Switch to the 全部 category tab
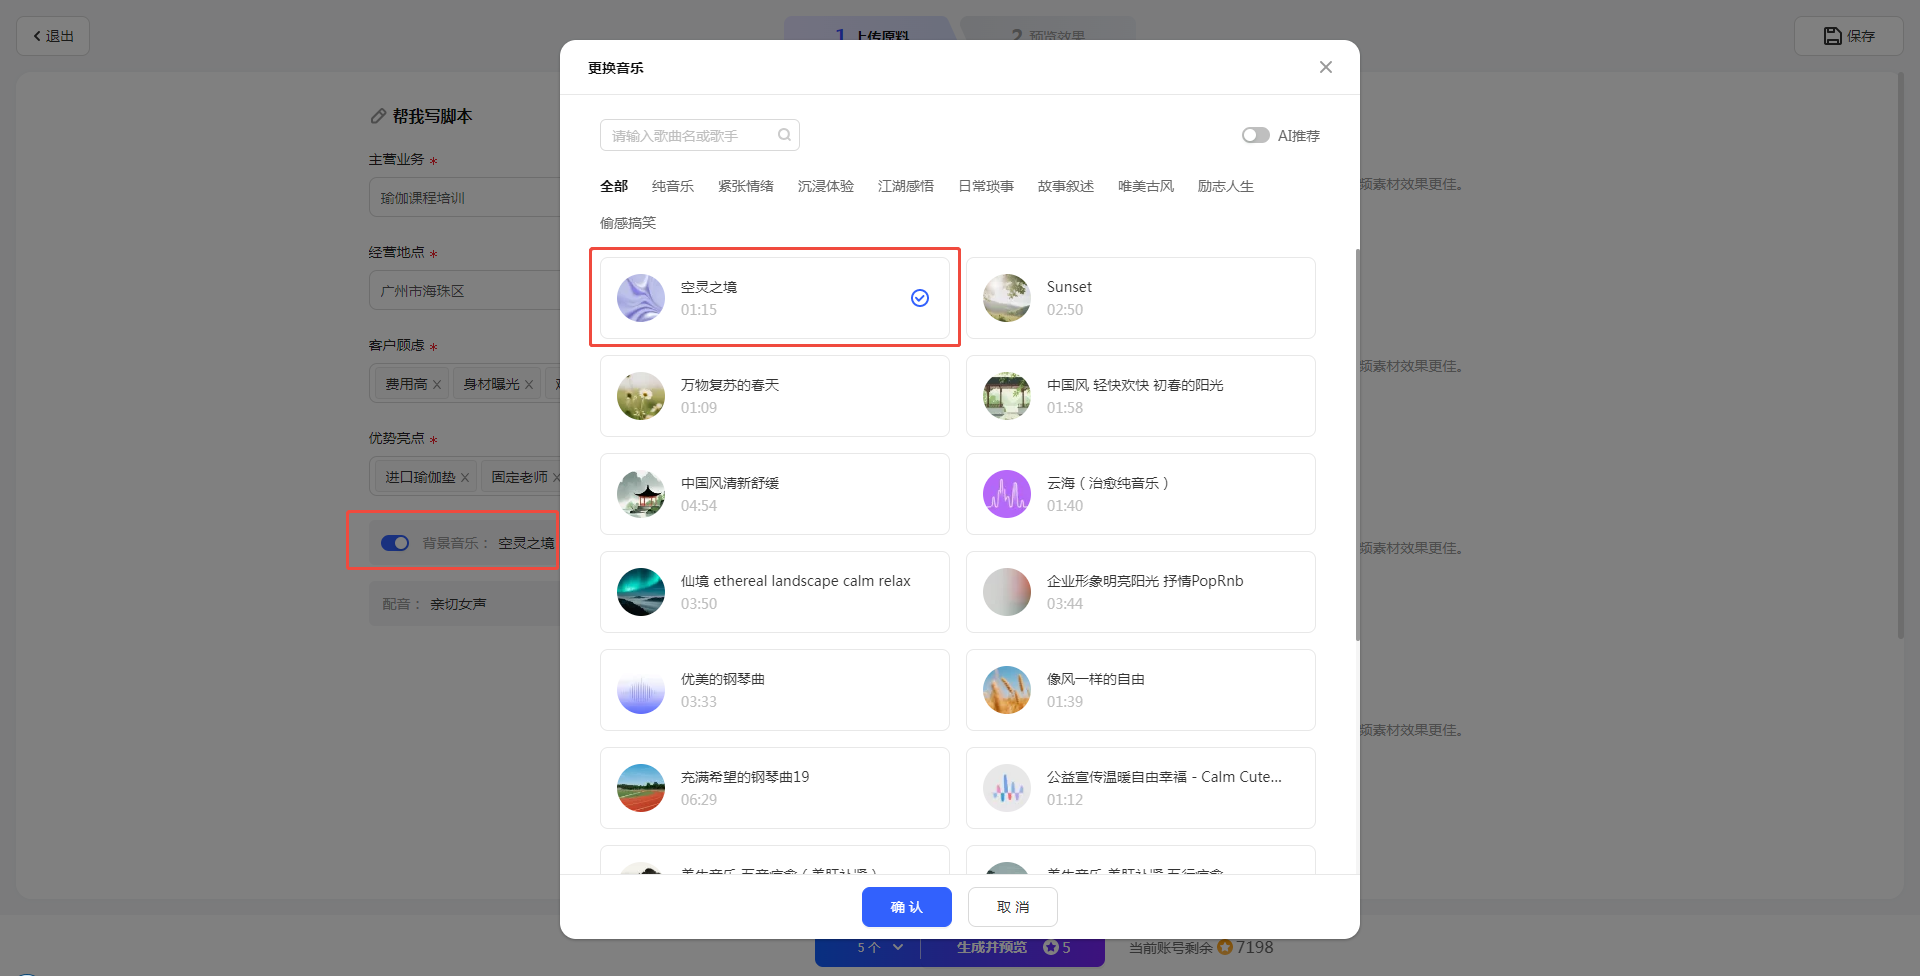This screenshot has height=976, width=1920. pyautogui.click(x=614, y=186)
